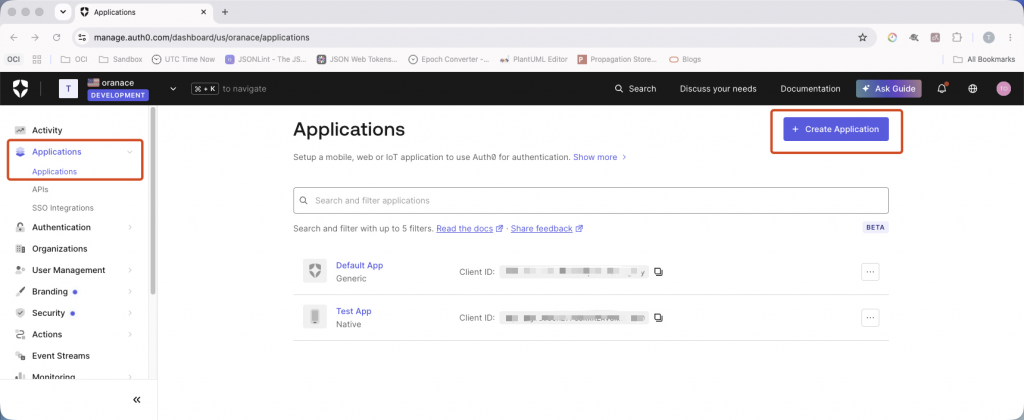
Task: Click the search magnifier in top bar
Action: 619,89
